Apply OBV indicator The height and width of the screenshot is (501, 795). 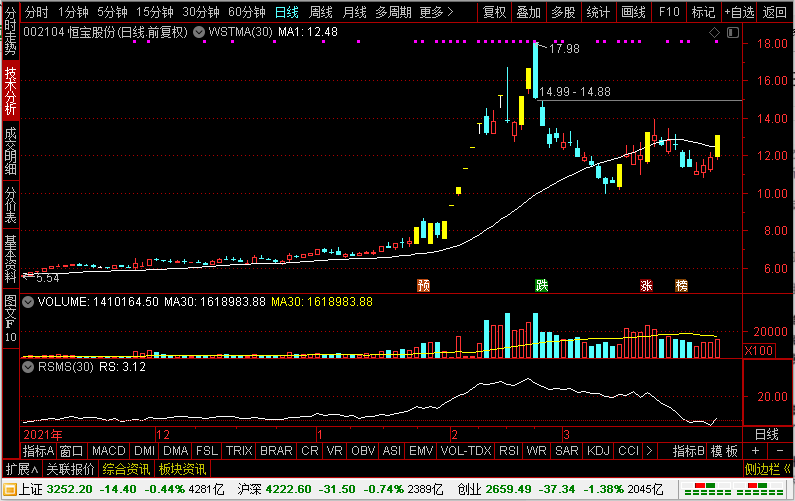pos(363,451)
